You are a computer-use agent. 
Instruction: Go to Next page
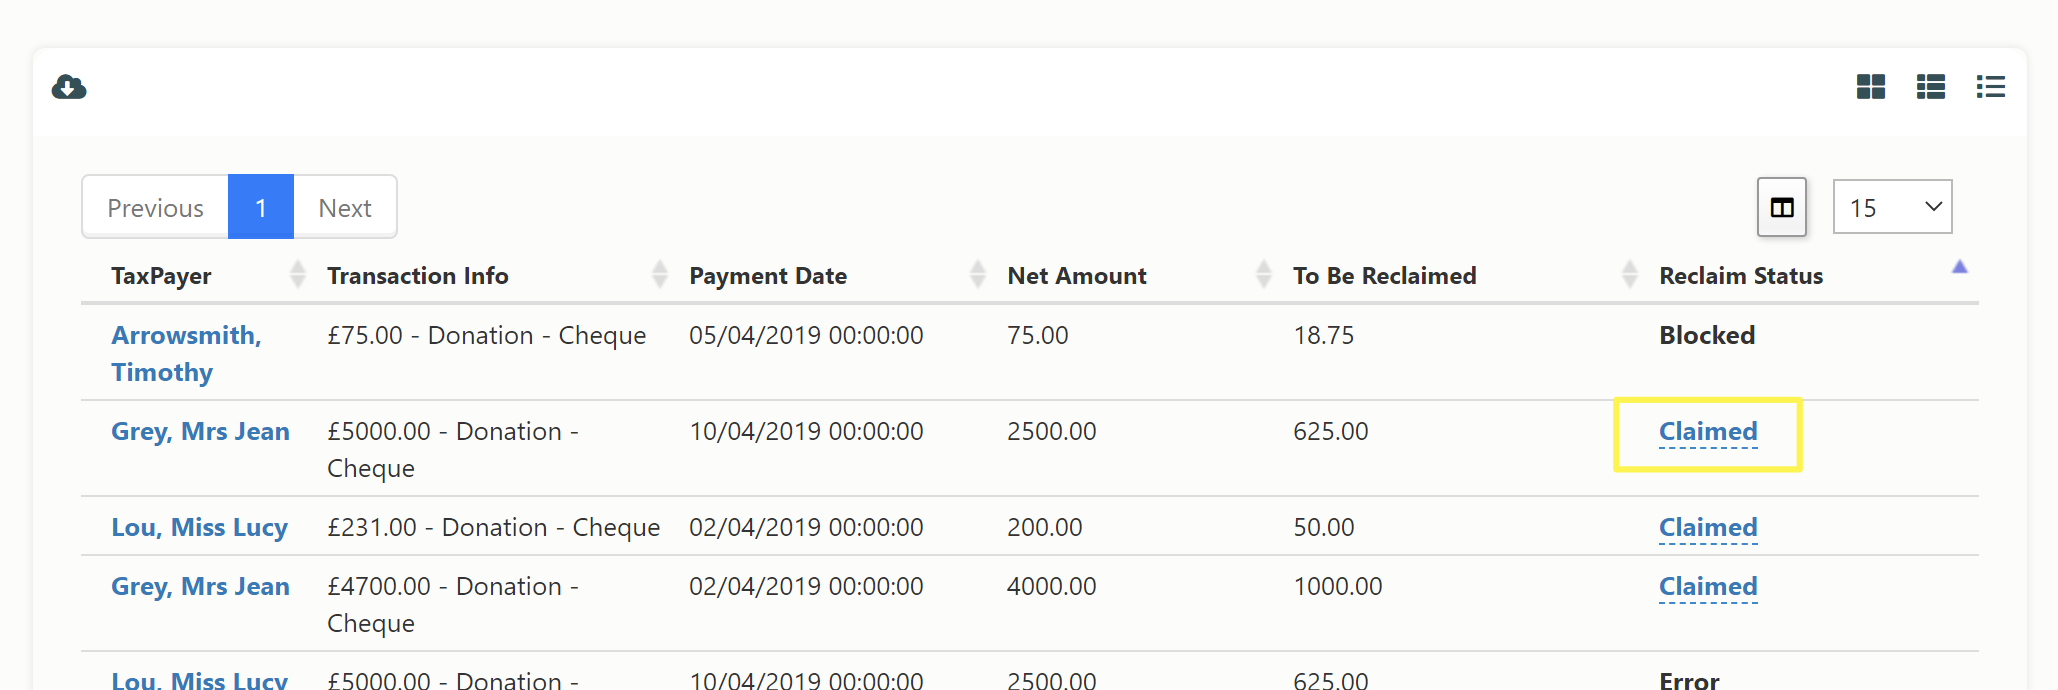345,207
